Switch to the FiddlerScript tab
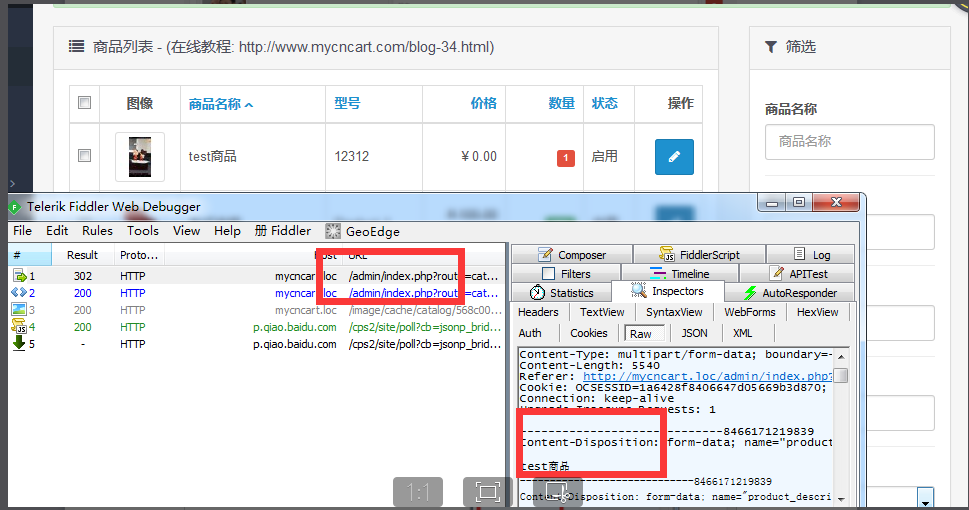 point(699,255)
